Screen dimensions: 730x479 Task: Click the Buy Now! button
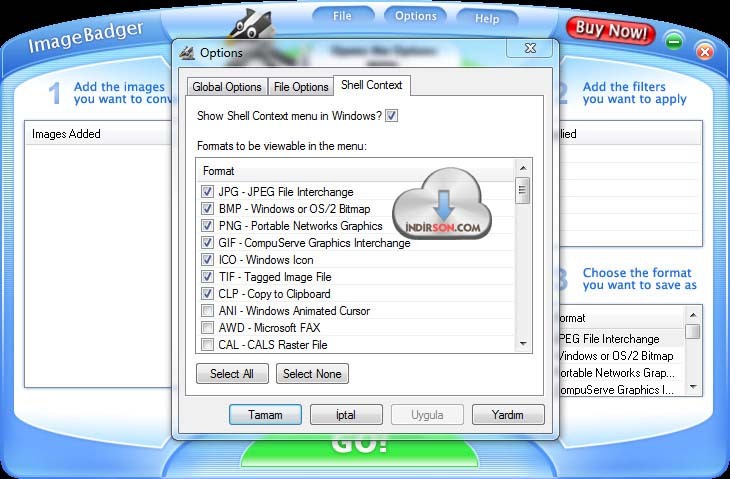pyautogui.click(x=611, y=31)
